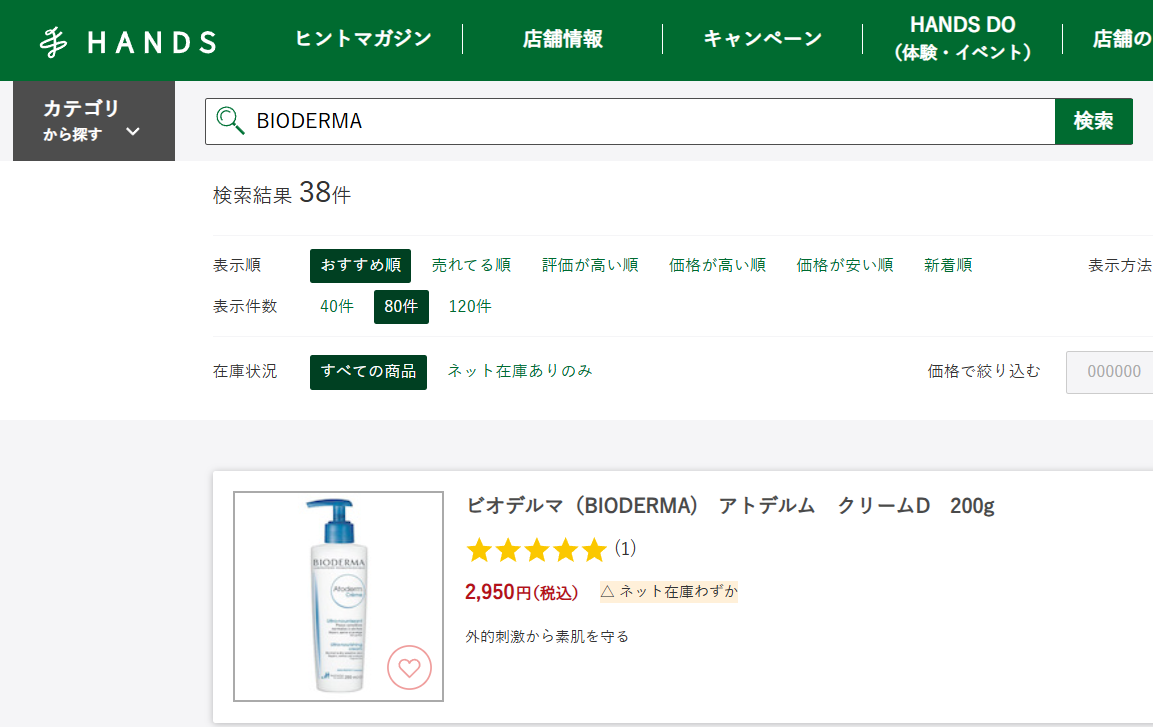
Task: Sort by 価格が安い順
Action: pyautogui.click(x=845, y=265)
